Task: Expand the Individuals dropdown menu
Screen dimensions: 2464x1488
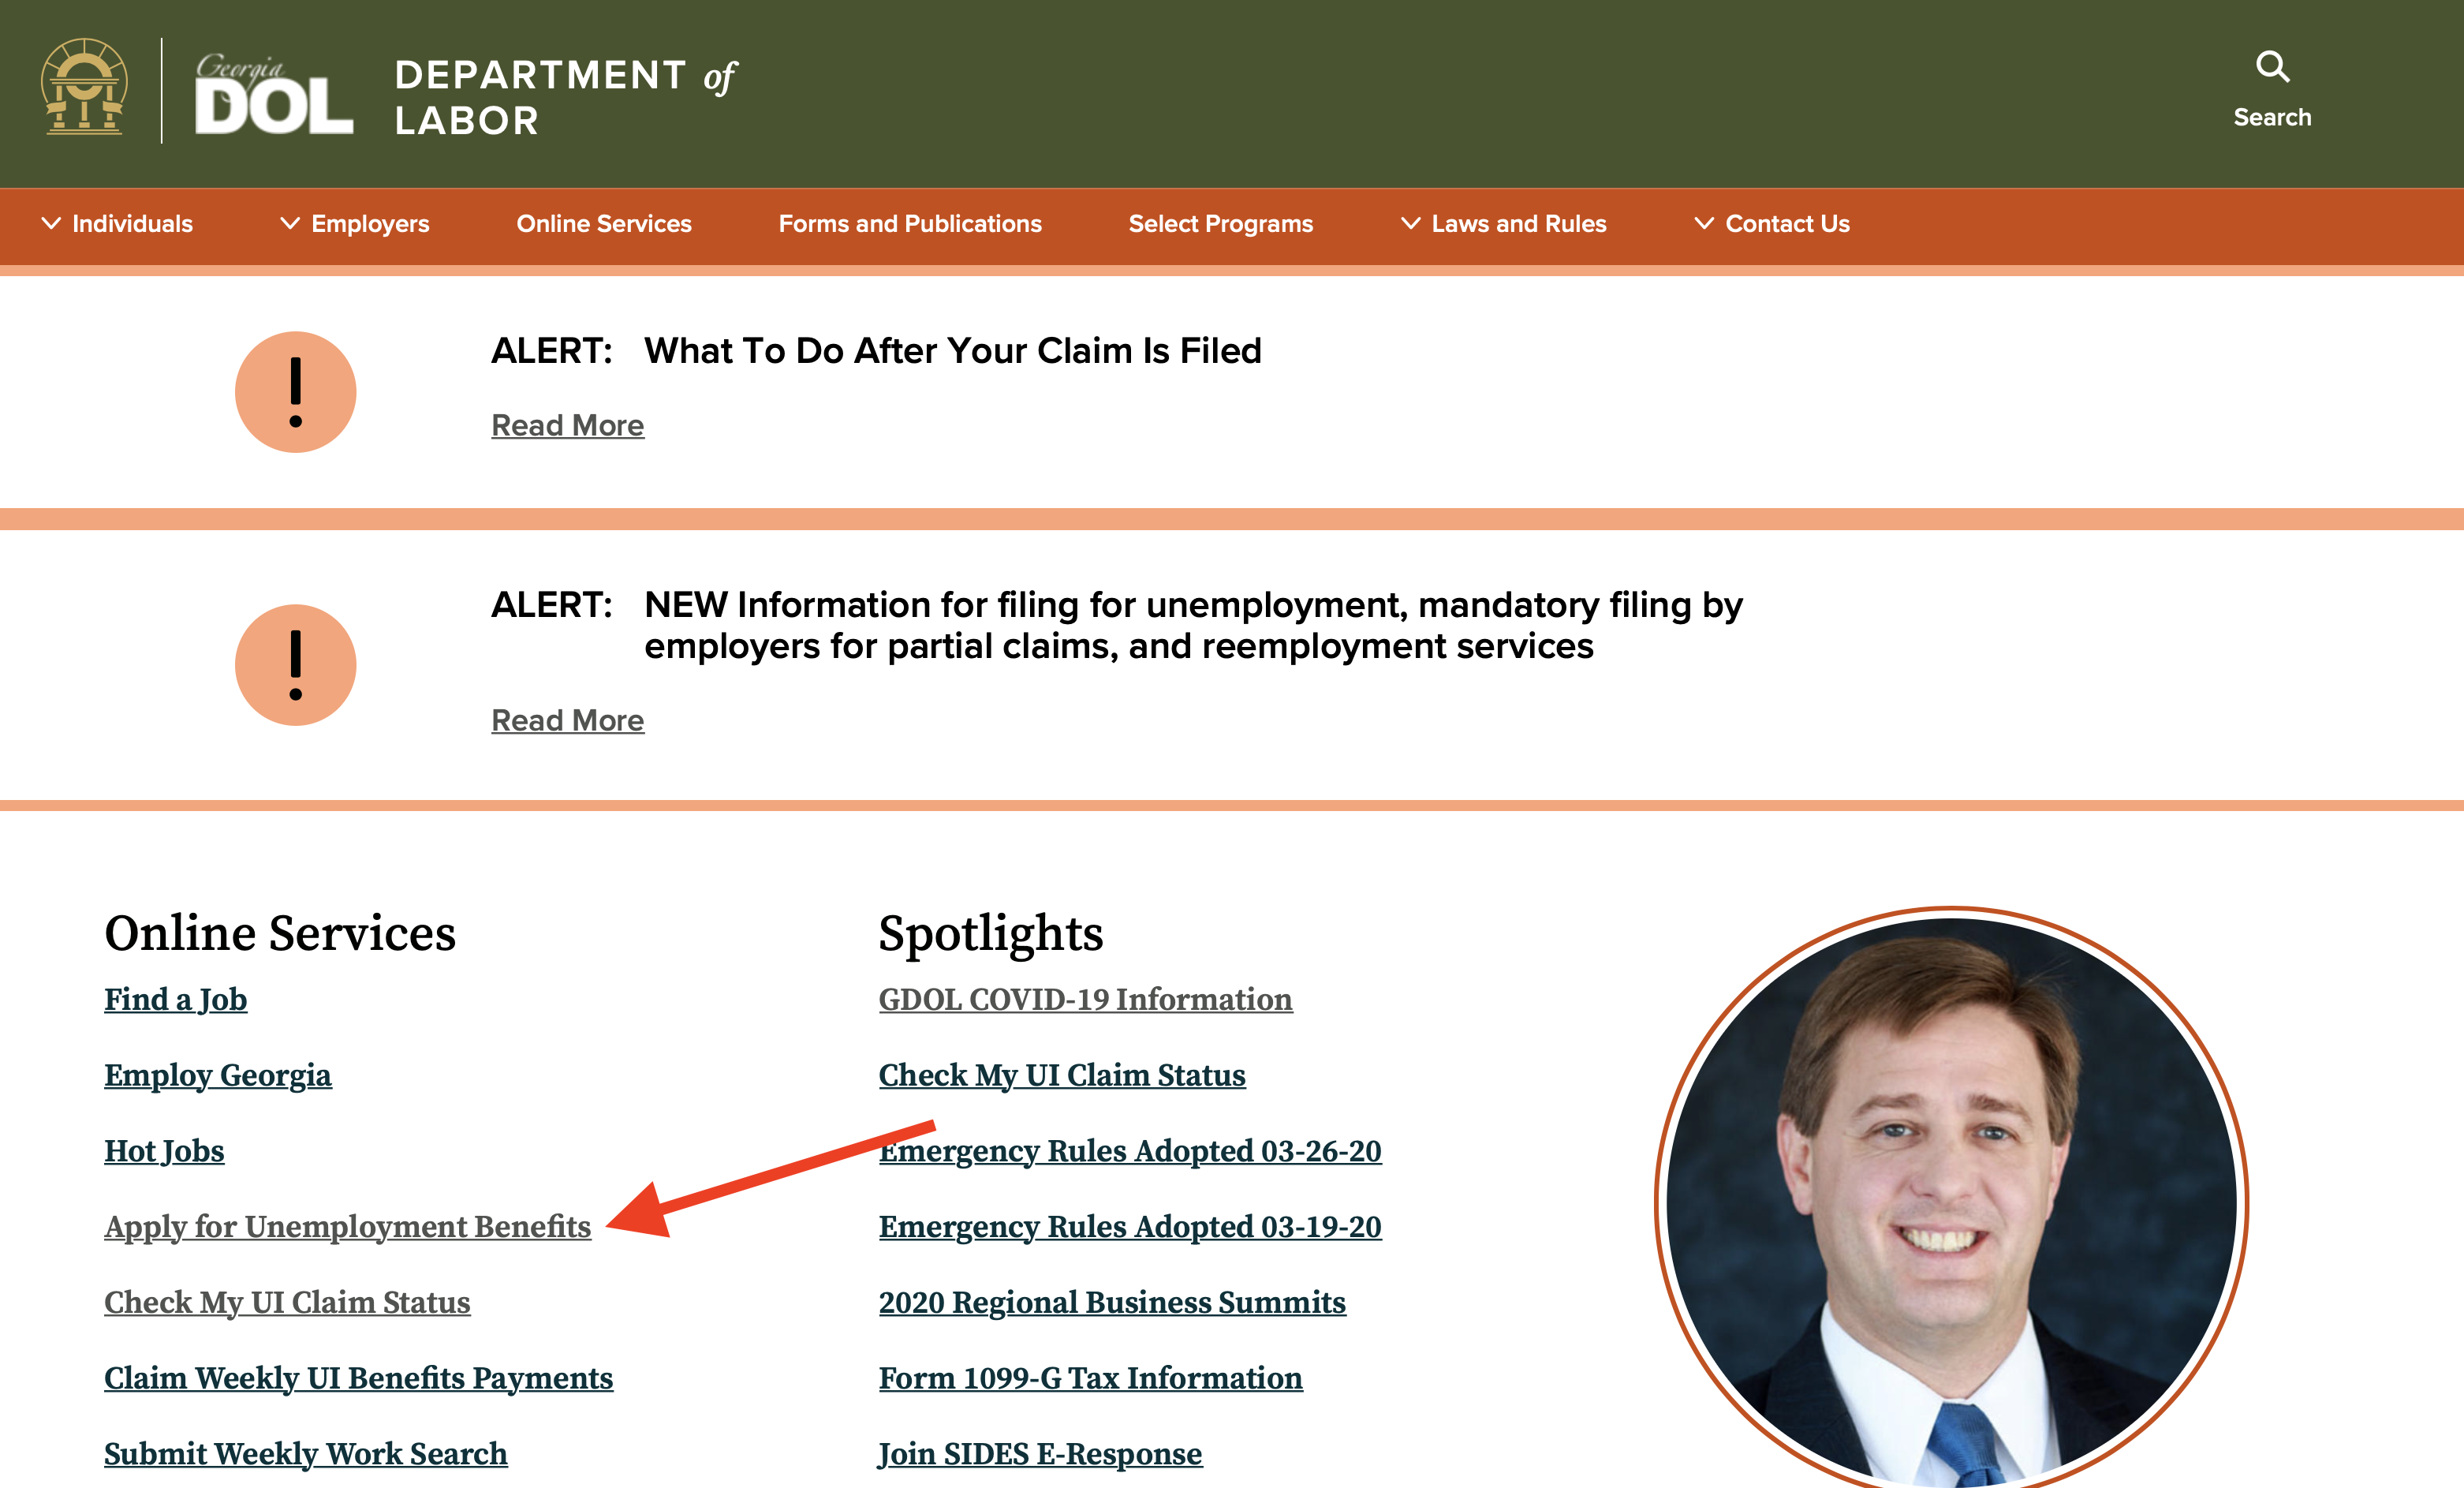Action: point(117,224)
